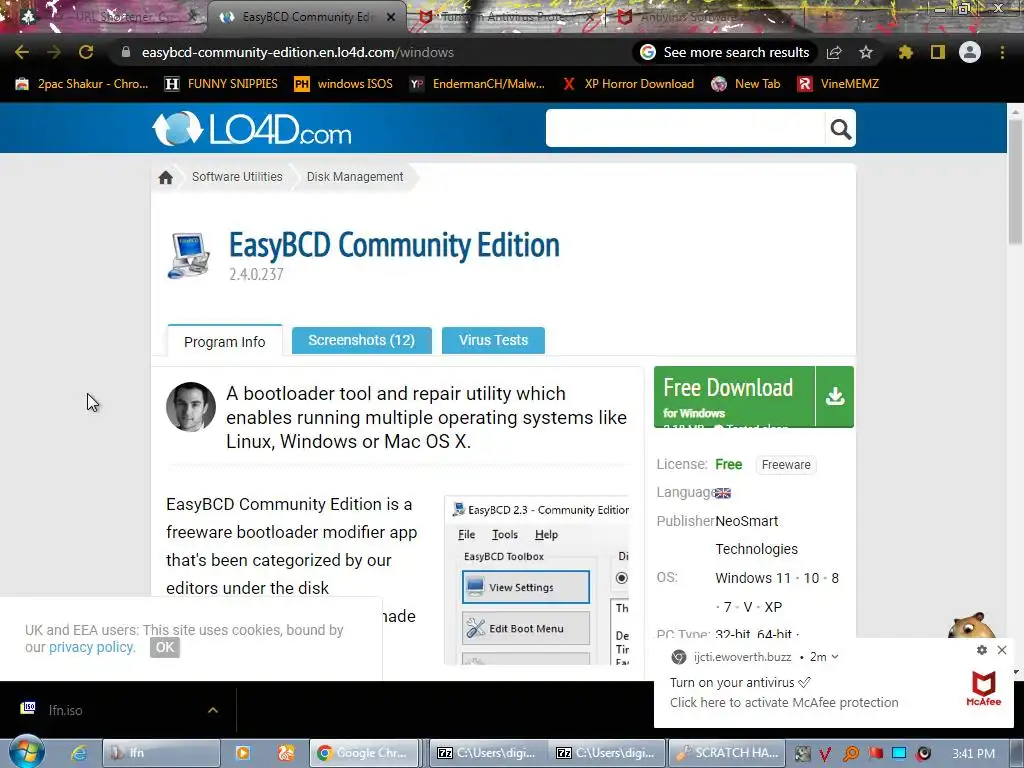Bookmark this page with the star icon
This screenshot has height=768, width=1024.
(866, 52)
